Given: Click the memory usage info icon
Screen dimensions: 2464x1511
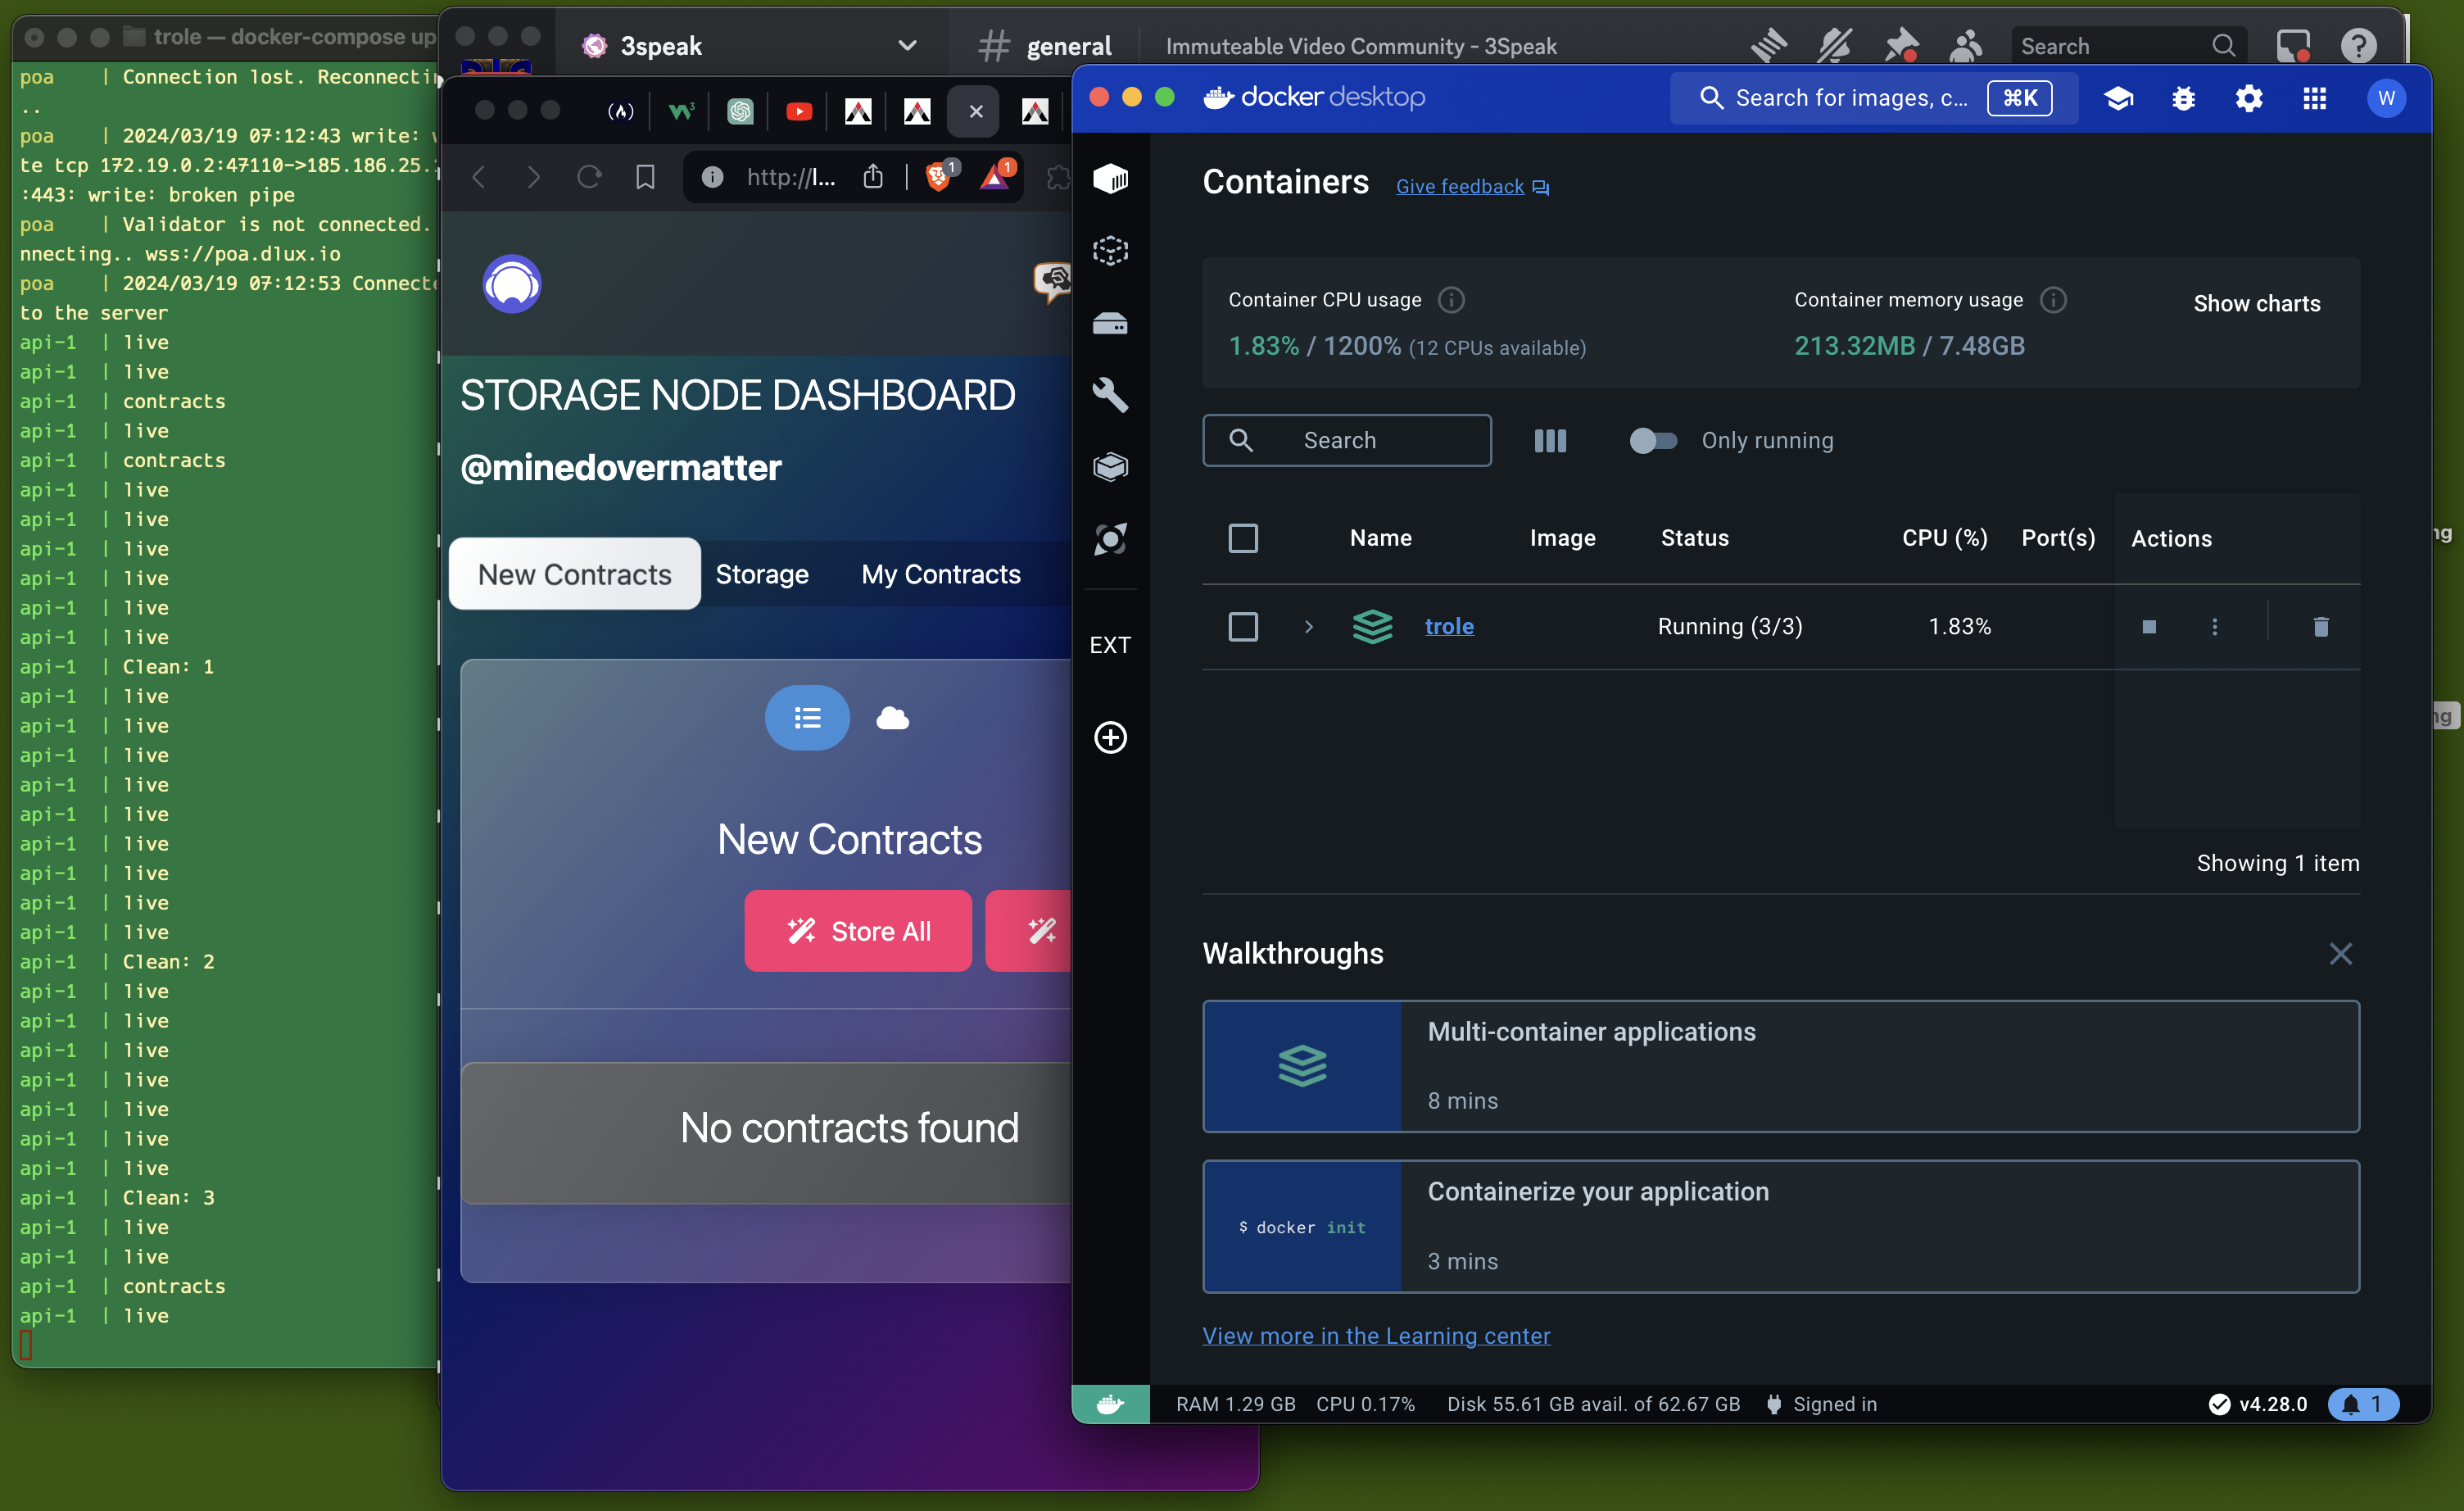Looking at the screenshot, I should click(2053, 300).
